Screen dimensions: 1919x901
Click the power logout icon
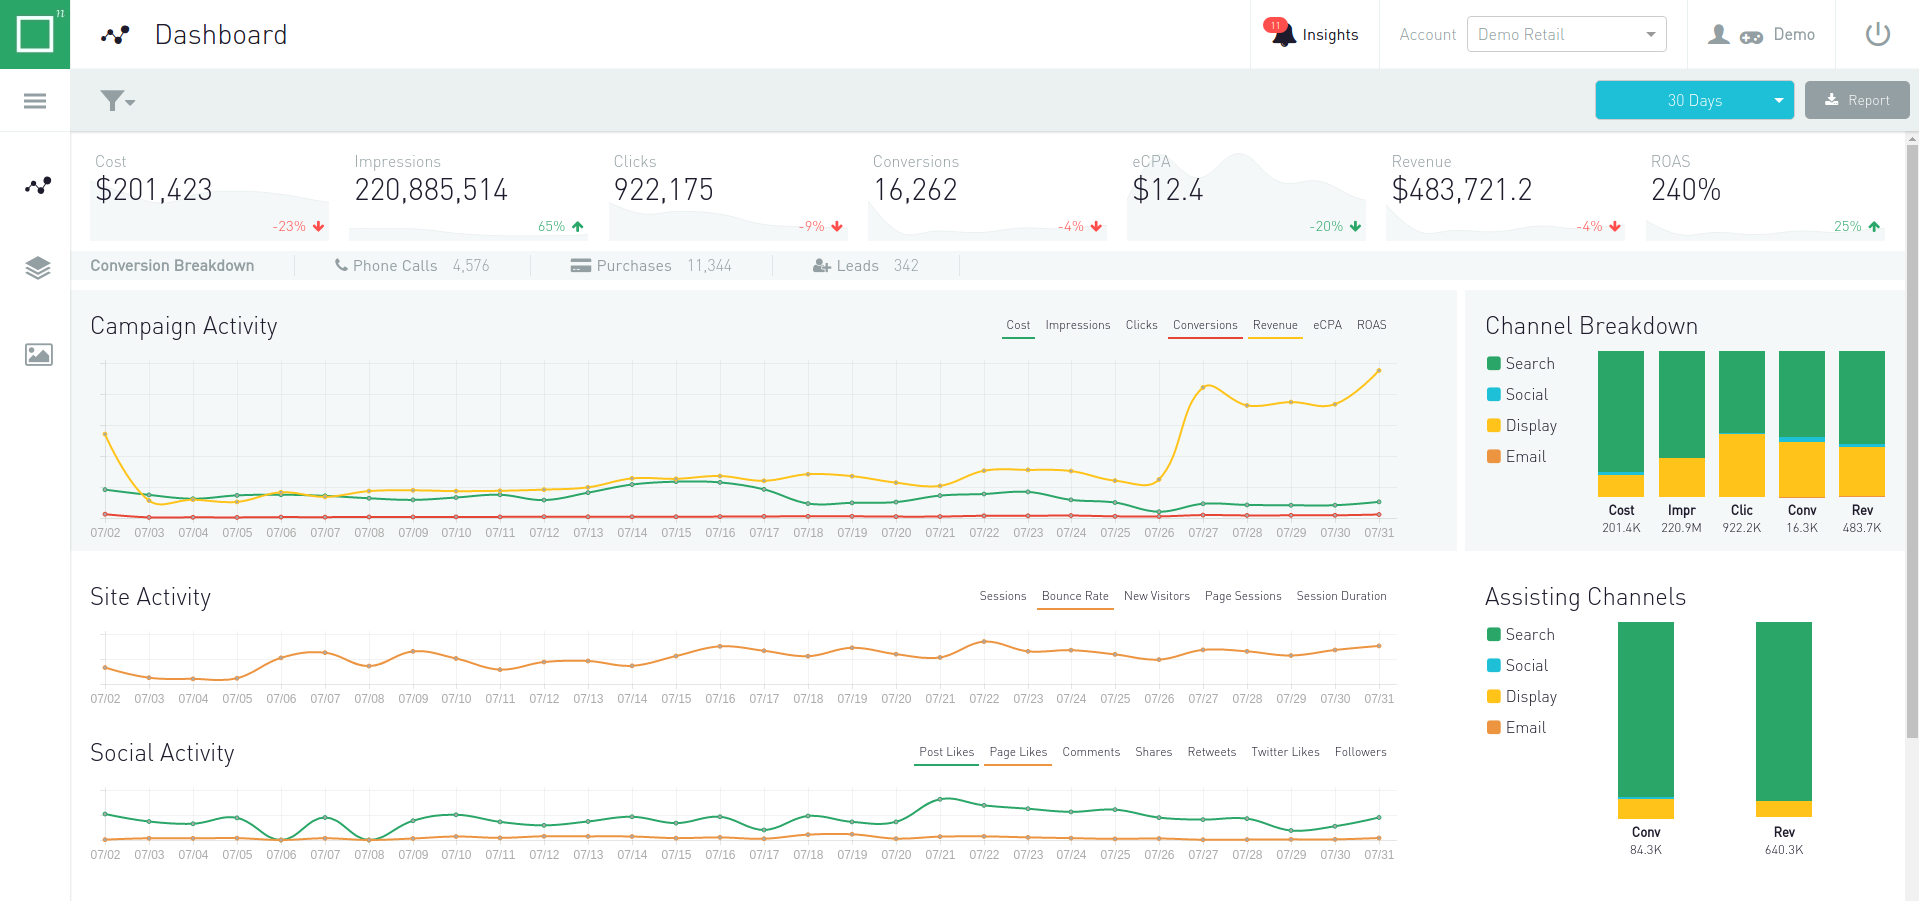point(1877,35)
